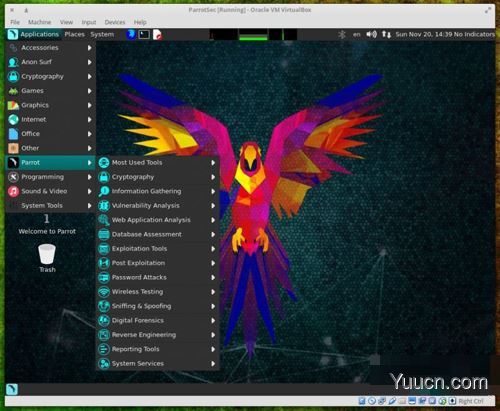Click the Password Attacks icon

(104, 277)
